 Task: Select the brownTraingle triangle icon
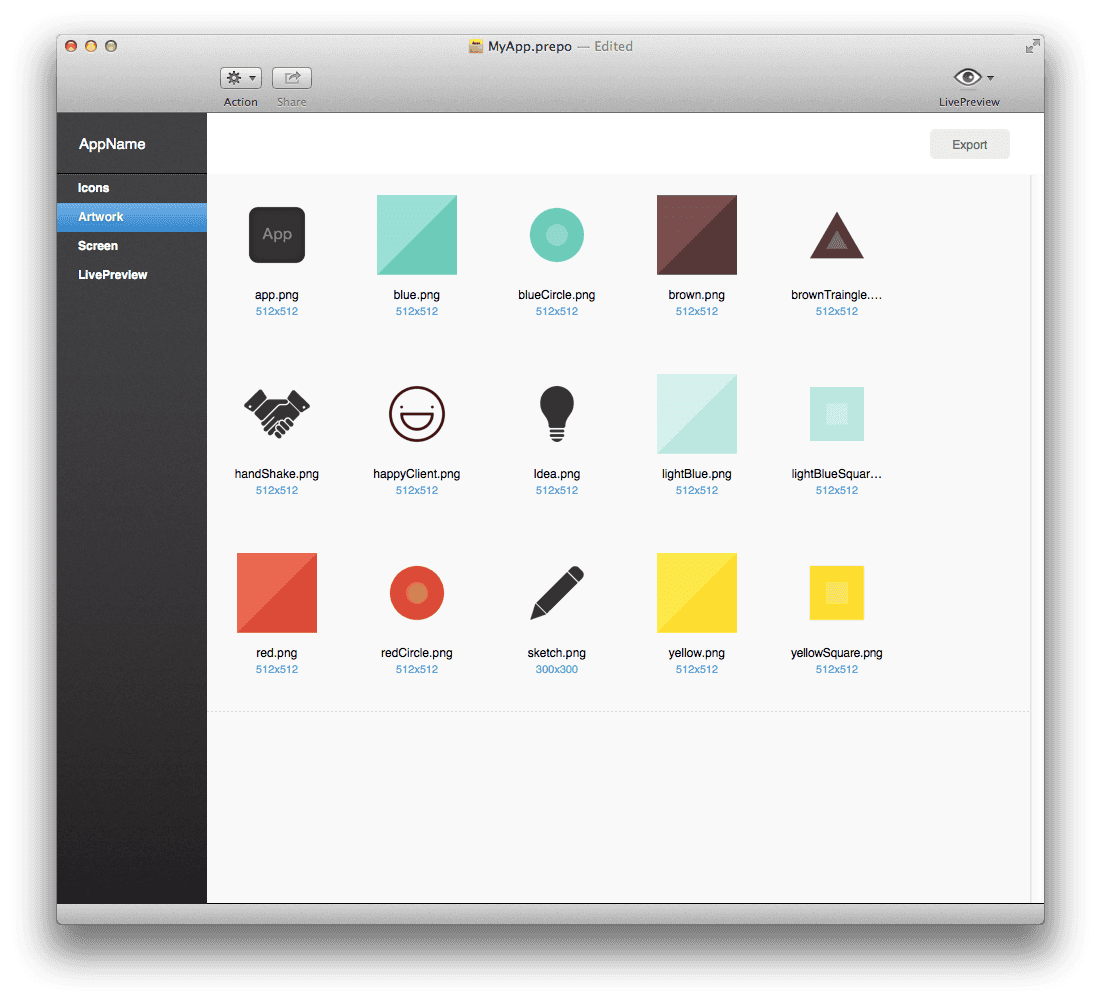click(836, 236)
